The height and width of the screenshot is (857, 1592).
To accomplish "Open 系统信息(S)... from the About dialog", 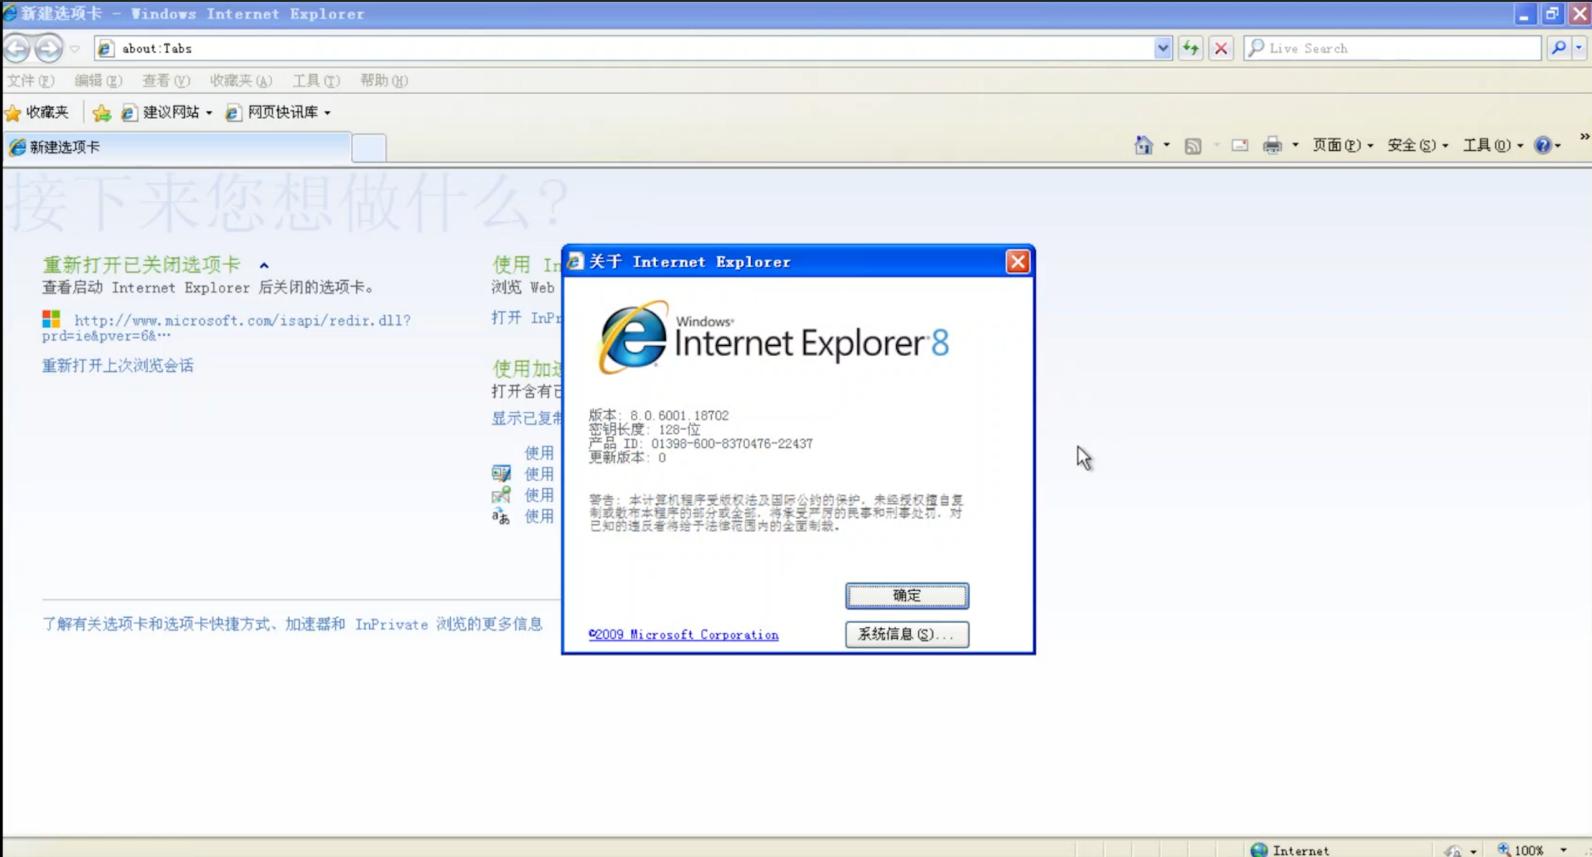I will [907, 634].
